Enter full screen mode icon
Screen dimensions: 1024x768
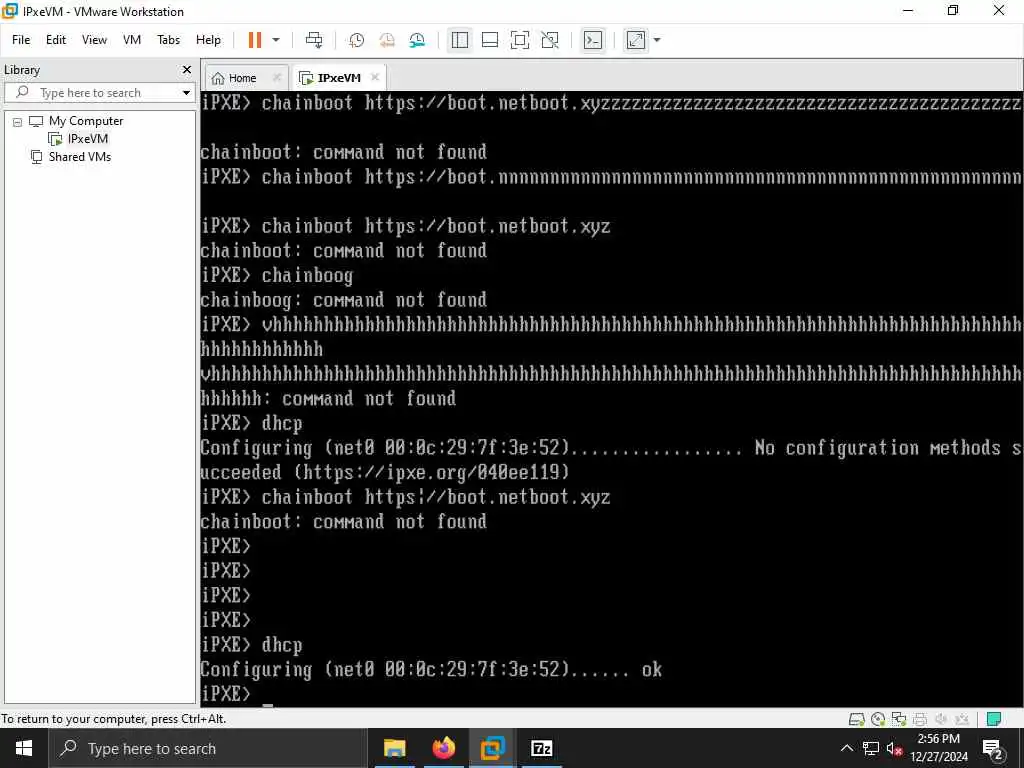click(x=520, y=40)
